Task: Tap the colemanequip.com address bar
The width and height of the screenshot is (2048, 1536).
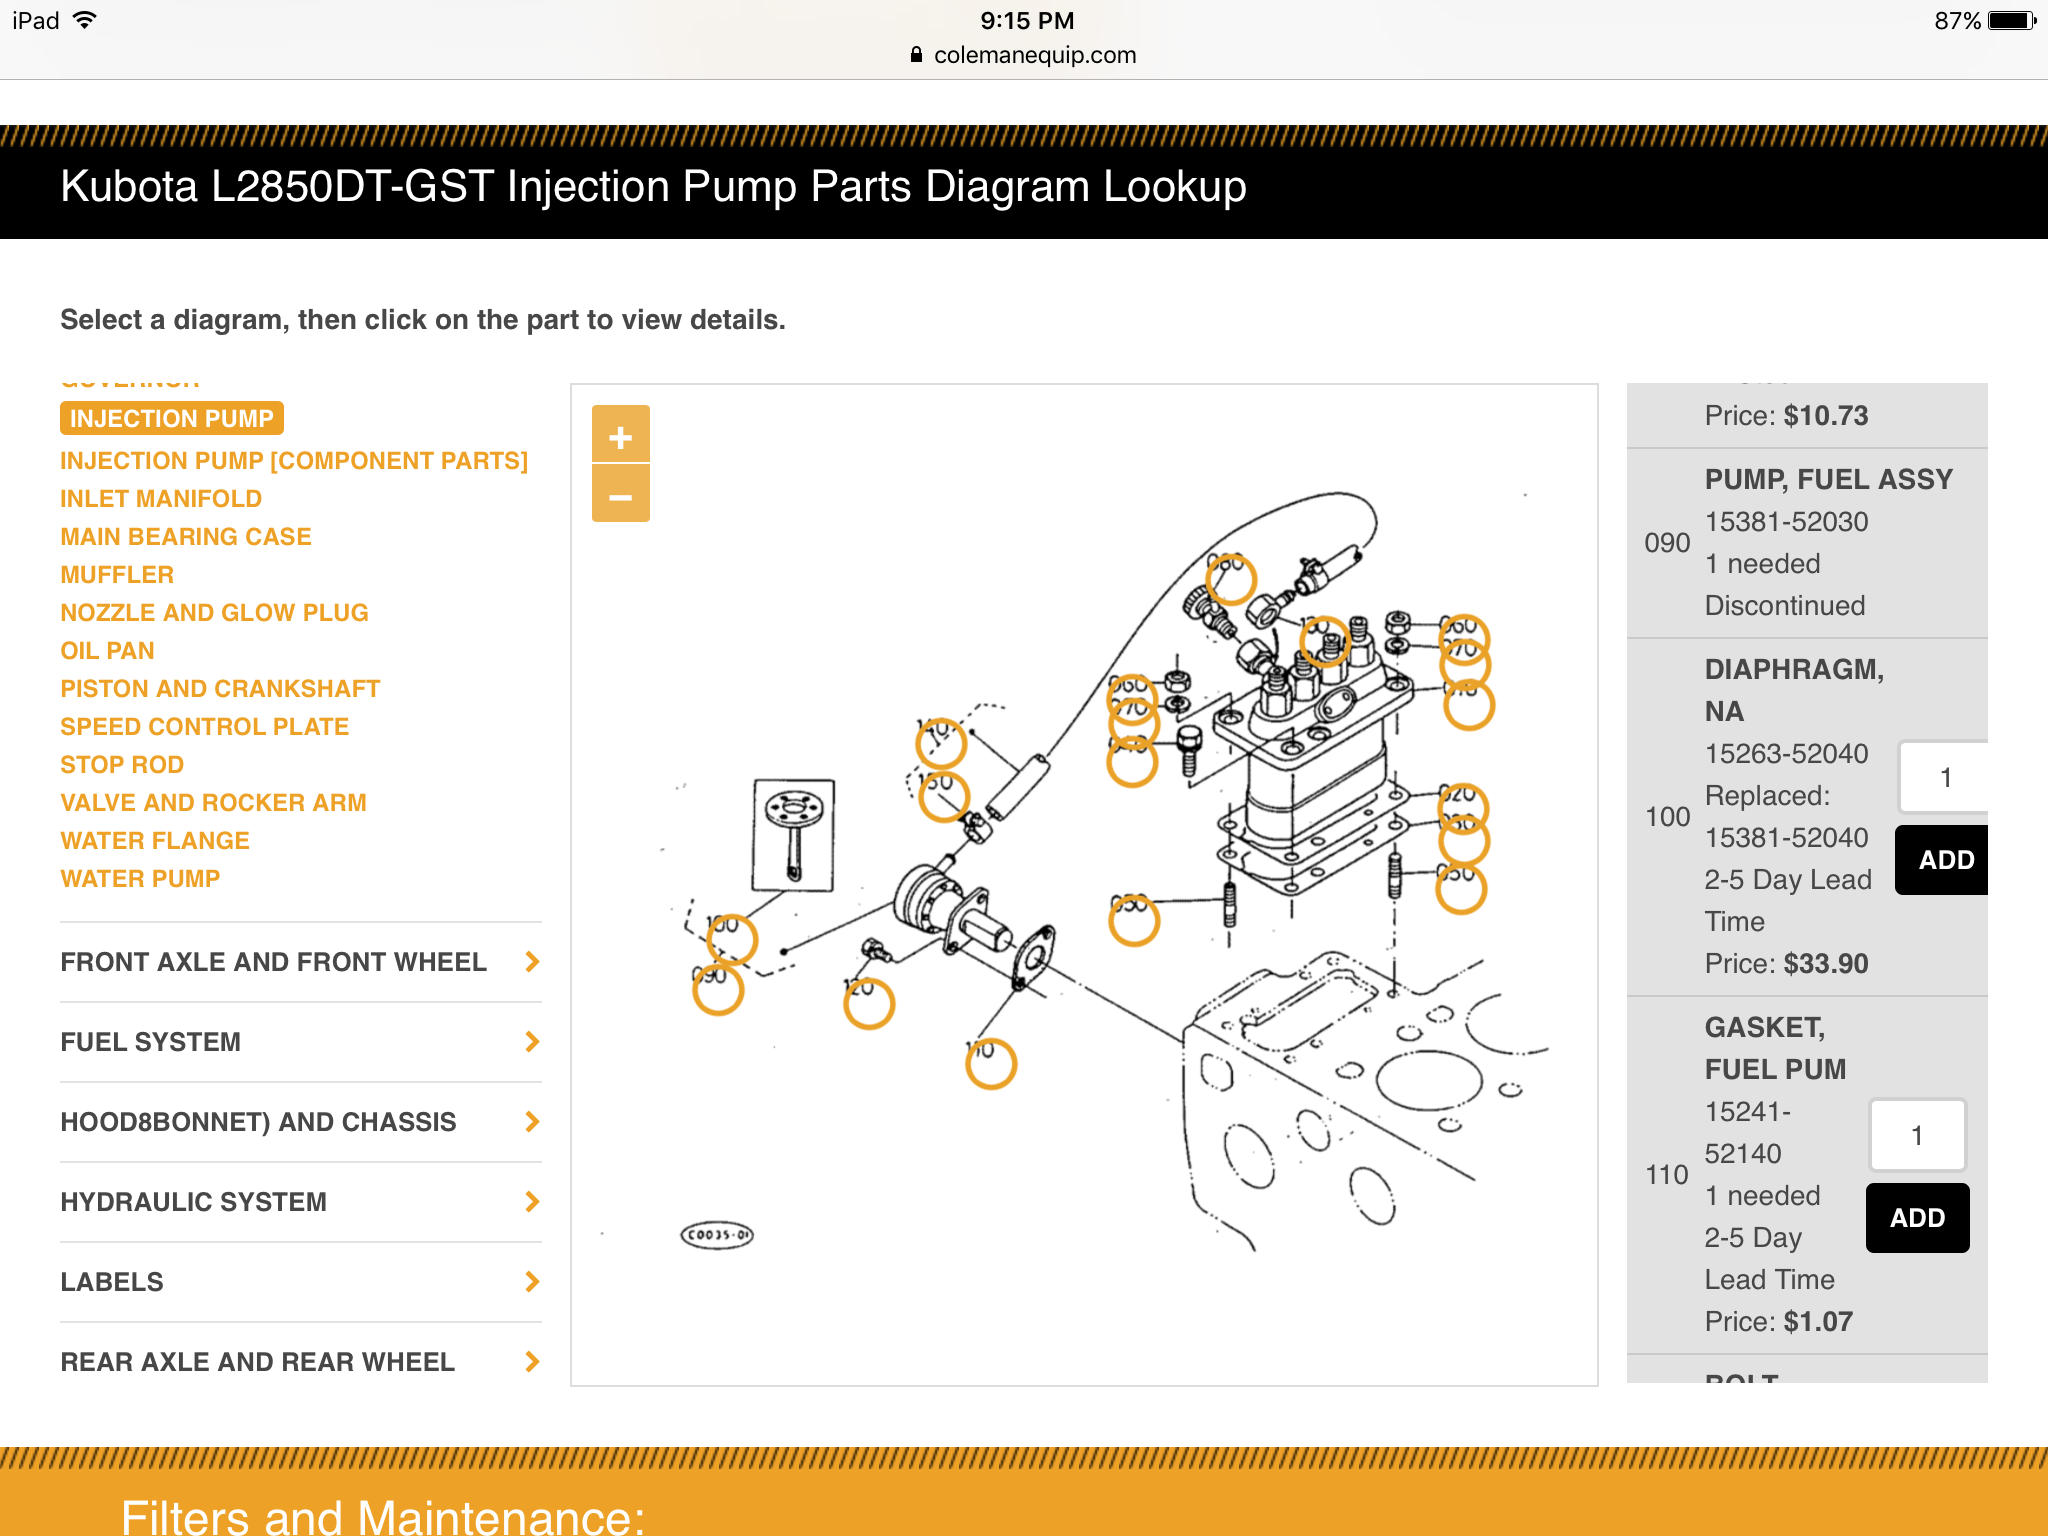Action: (1024, 55)
